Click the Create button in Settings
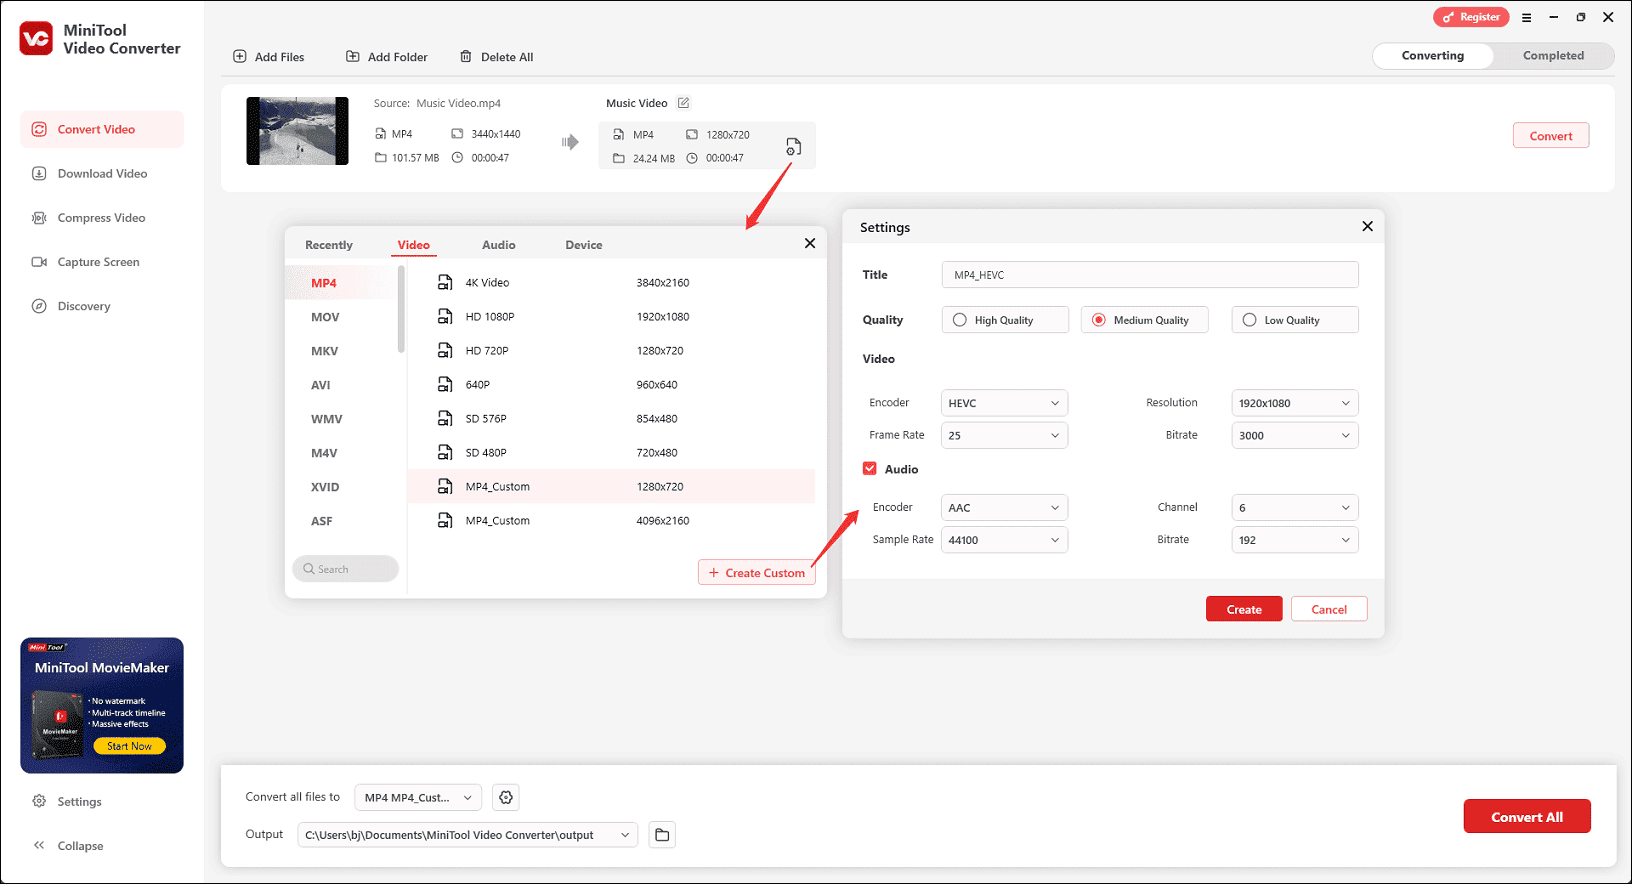Image resolution: width=1632 pixels, height=884 pixels. [1244, 609]
